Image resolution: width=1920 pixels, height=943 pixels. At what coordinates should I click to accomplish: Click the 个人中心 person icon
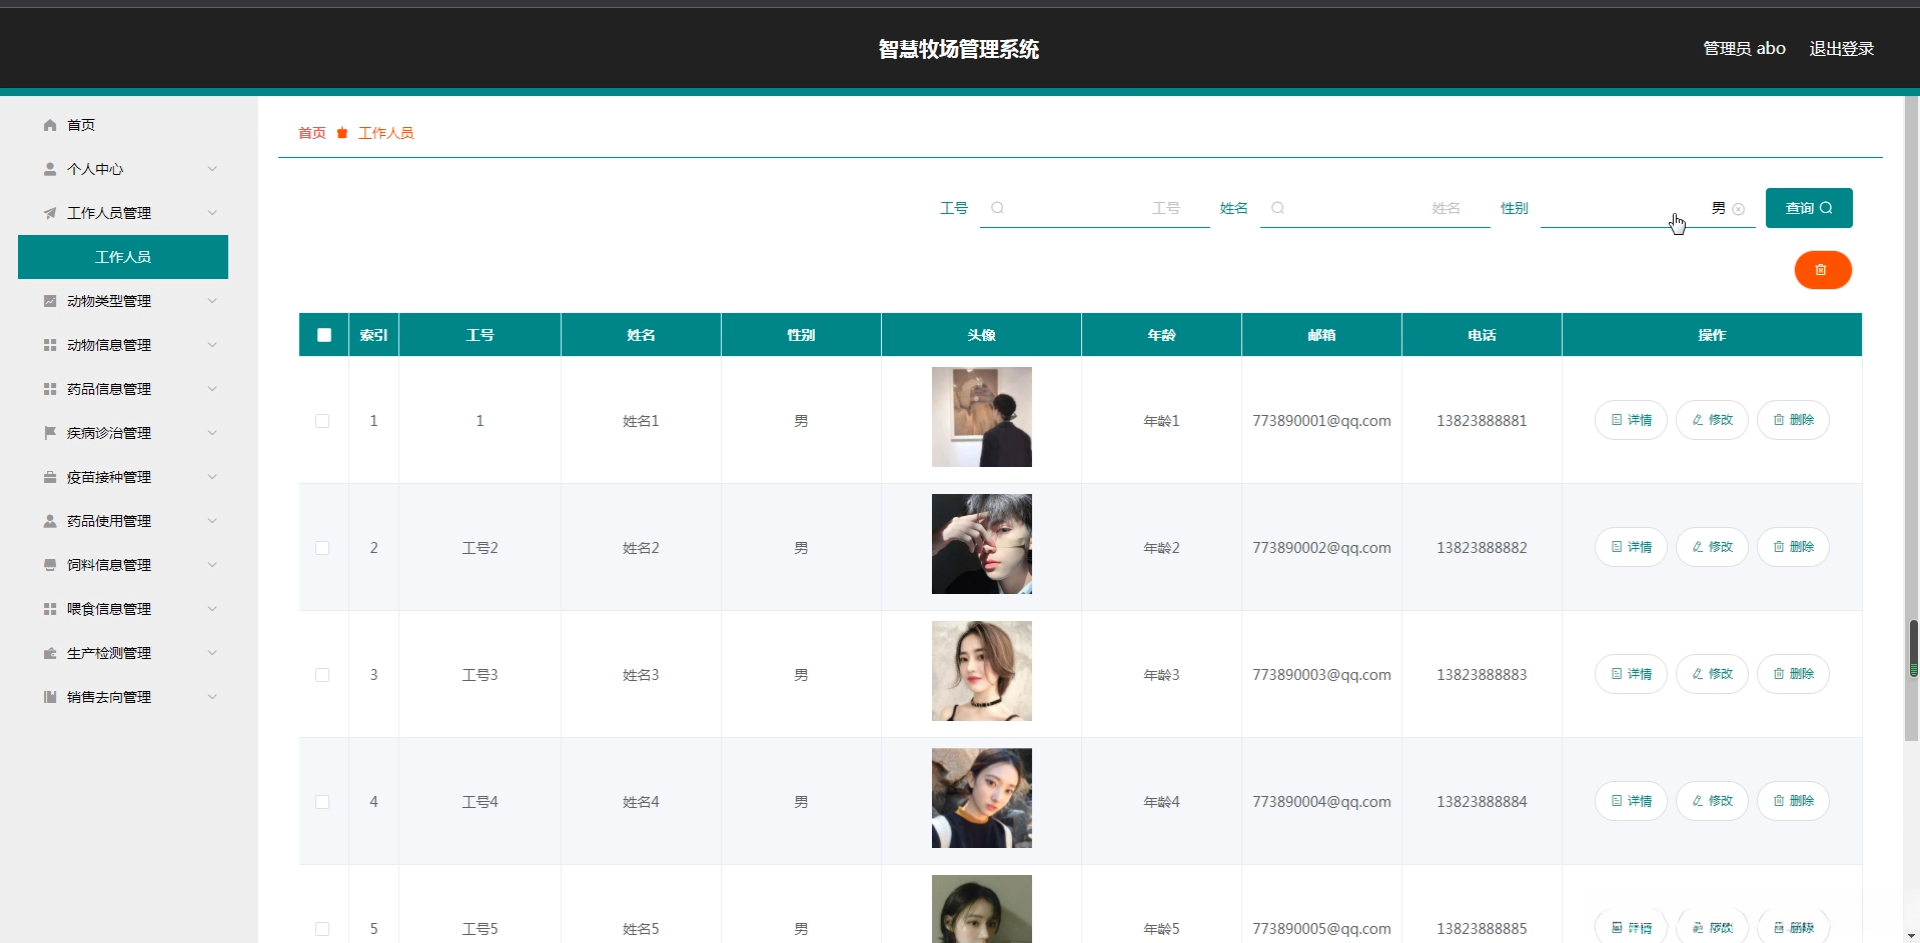click(50, 169)
